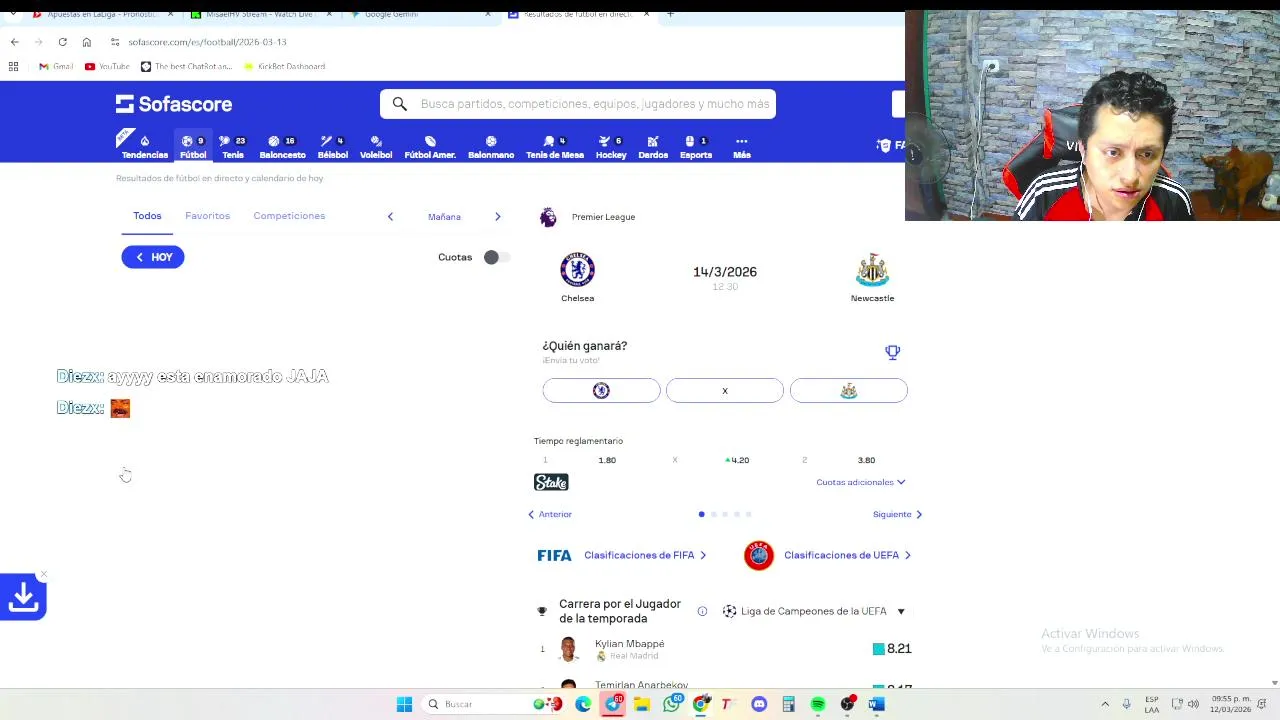Open the Tenis de Mesa category

point(555,147)
